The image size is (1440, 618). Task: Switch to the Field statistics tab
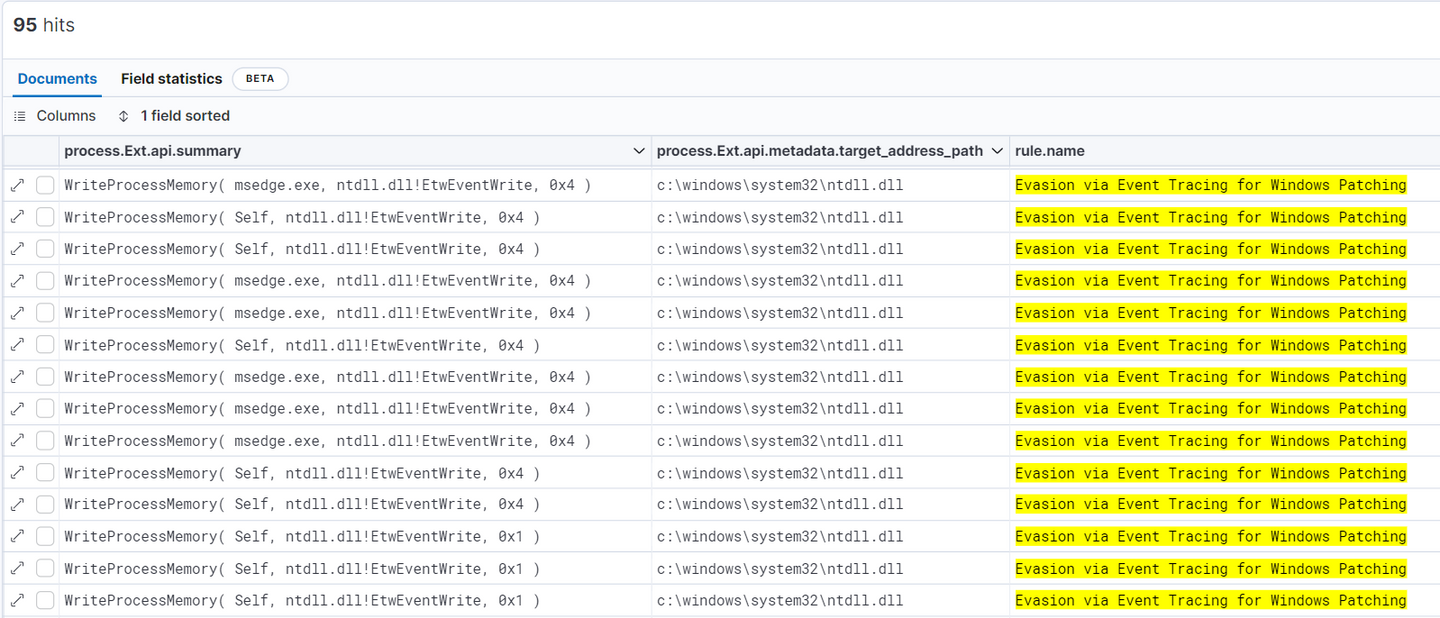(171, 78)
